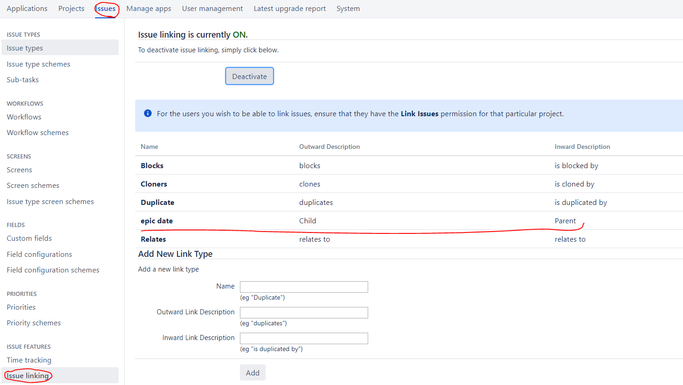This screenshot has height=385, width=683.
Task: Click the blue info icon in banner
Action: (148, 113)
